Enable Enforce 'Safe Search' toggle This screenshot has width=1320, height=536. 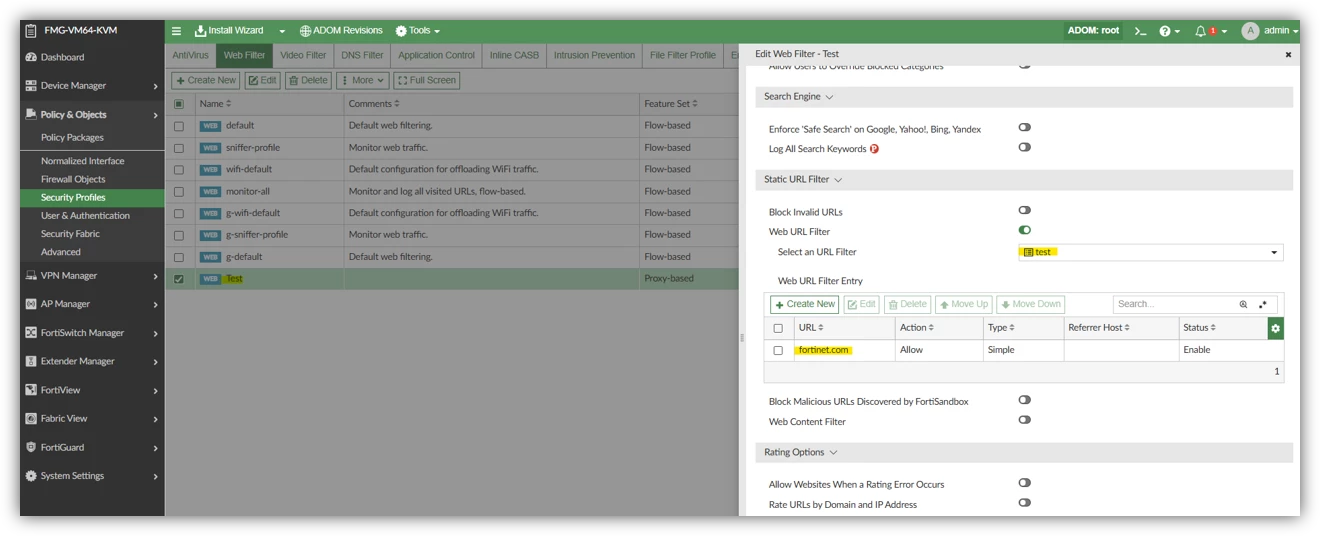(1025, 128)
